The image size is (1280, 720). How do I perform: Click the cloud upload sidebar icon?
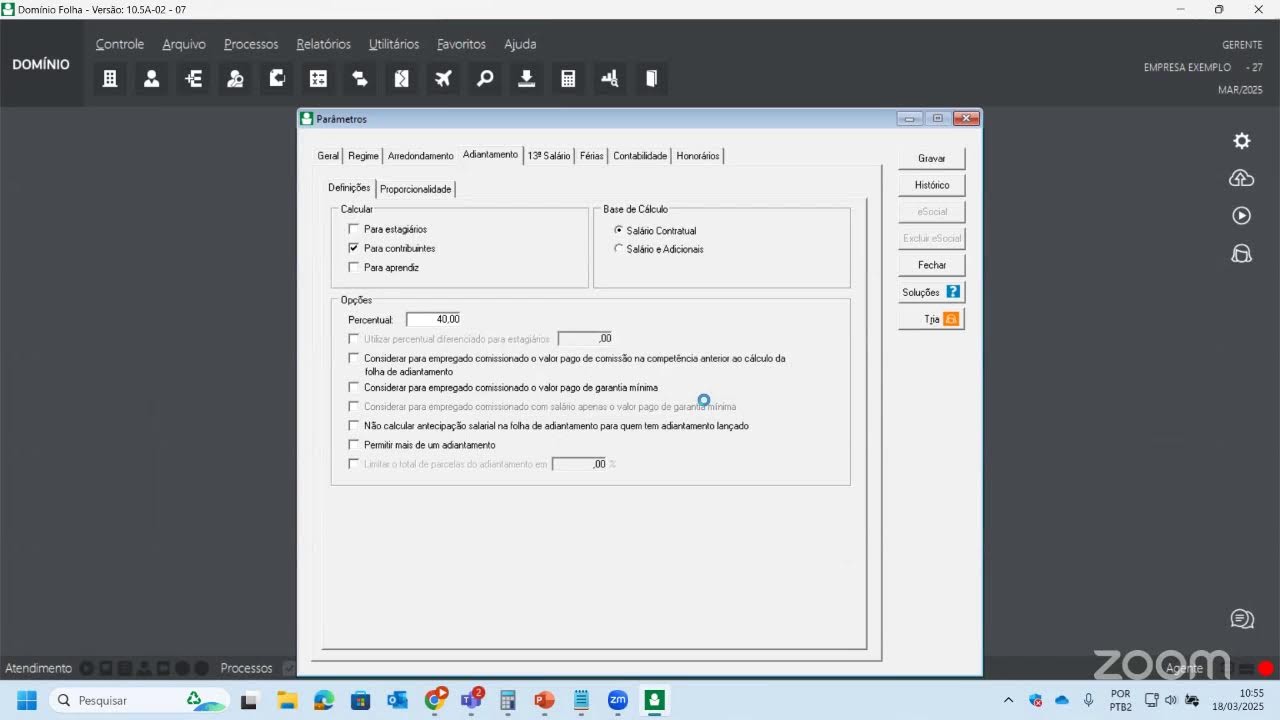pyautogui.click(x=1242, y=178)
